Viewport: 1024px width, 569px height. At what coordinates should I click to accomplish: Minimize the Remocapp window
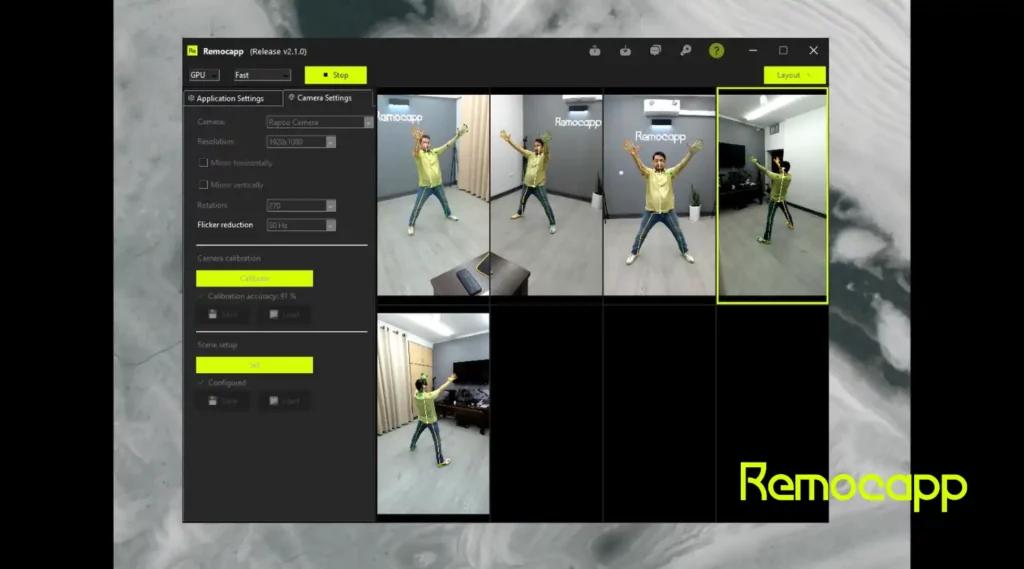click(753, 50)
